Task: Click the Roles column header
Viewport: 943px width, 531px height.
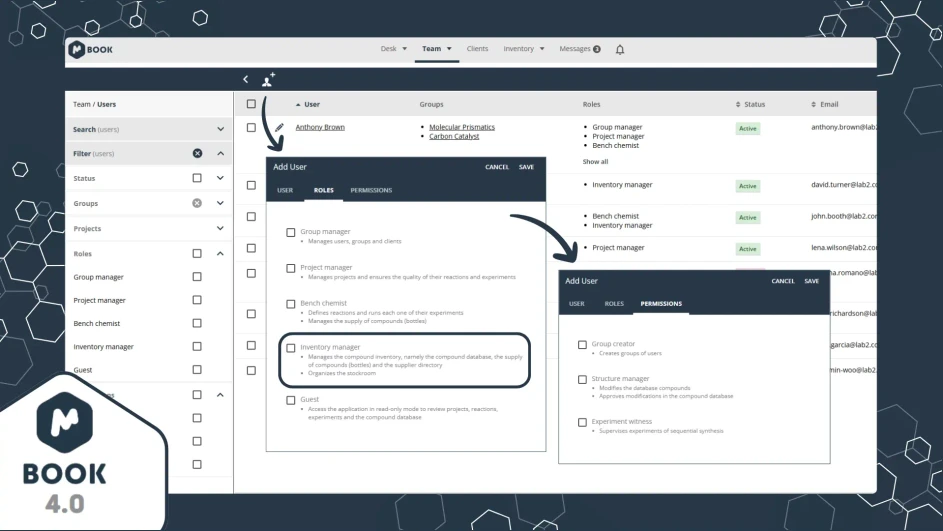Action: (x=591, y=105)
